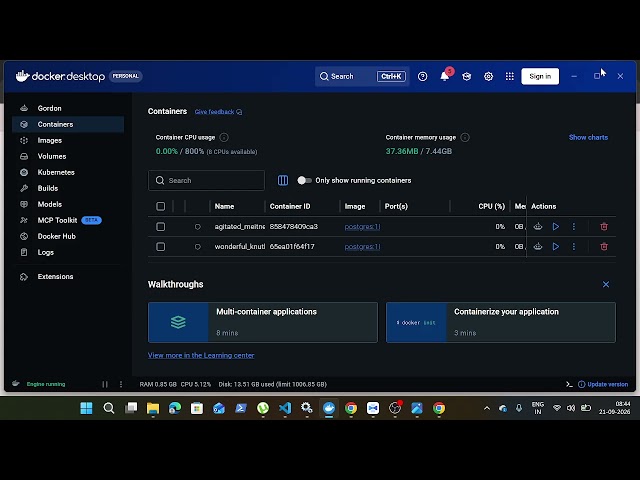Image resolution: width=640 pixels, height=480 pixels.
Task: Check the wonderful_knuth row checkbox
Action: pos(160,247)
